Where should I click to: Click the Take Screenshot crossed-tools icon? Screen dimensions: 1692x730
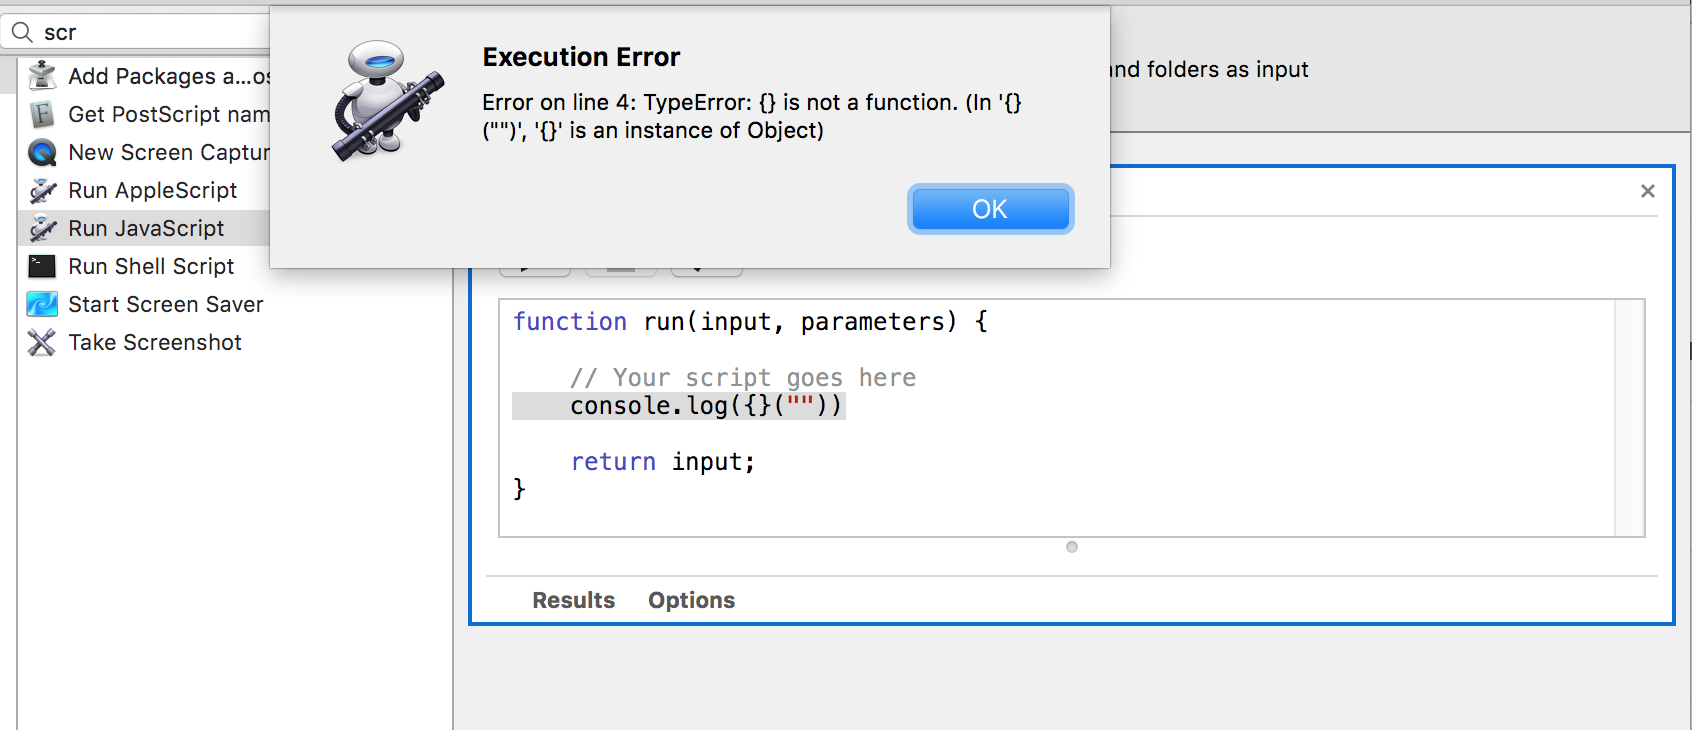pos(41,342)
